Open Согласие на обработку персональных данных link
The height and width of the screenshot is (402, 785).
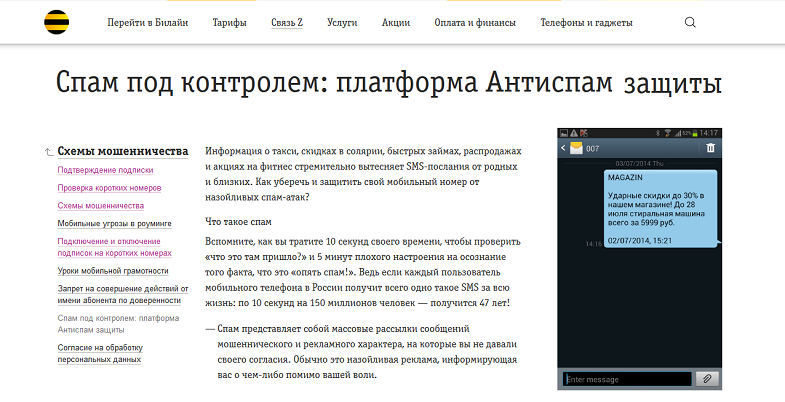100,353
